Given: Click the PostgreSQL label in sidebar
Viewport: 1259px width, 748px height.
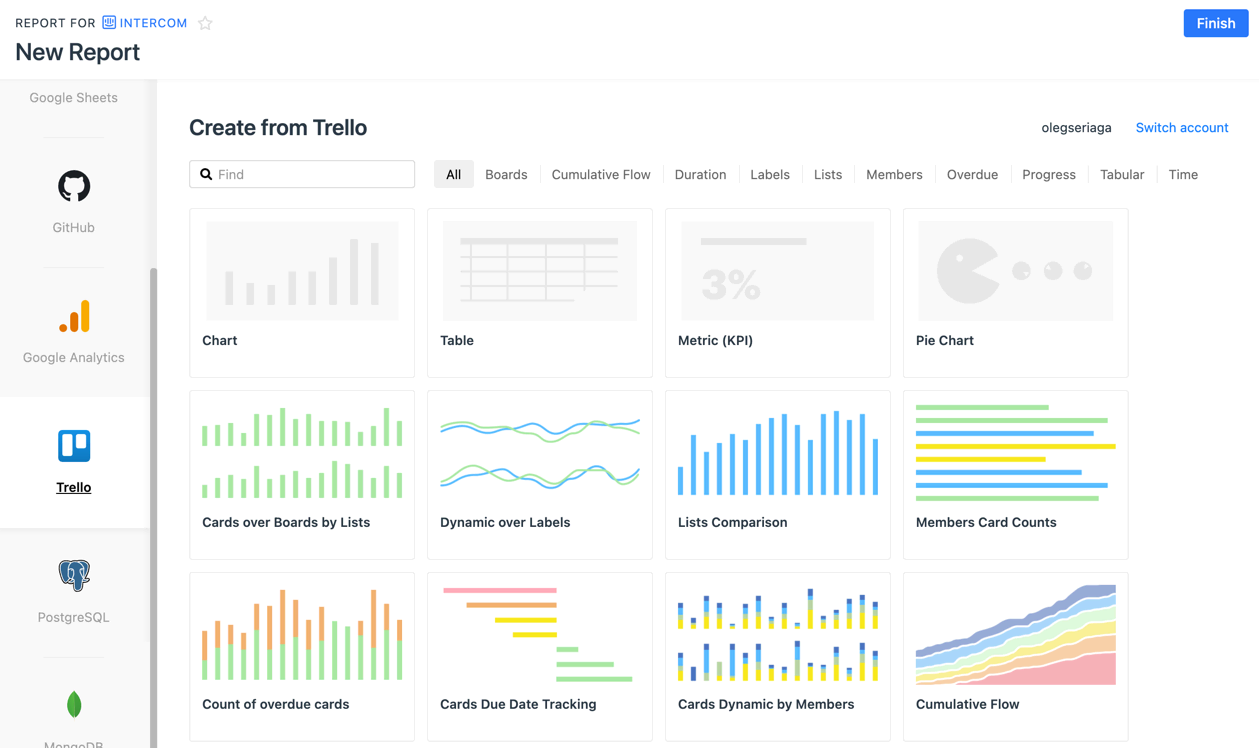Looking at the screenshot, I should (74, 618).
